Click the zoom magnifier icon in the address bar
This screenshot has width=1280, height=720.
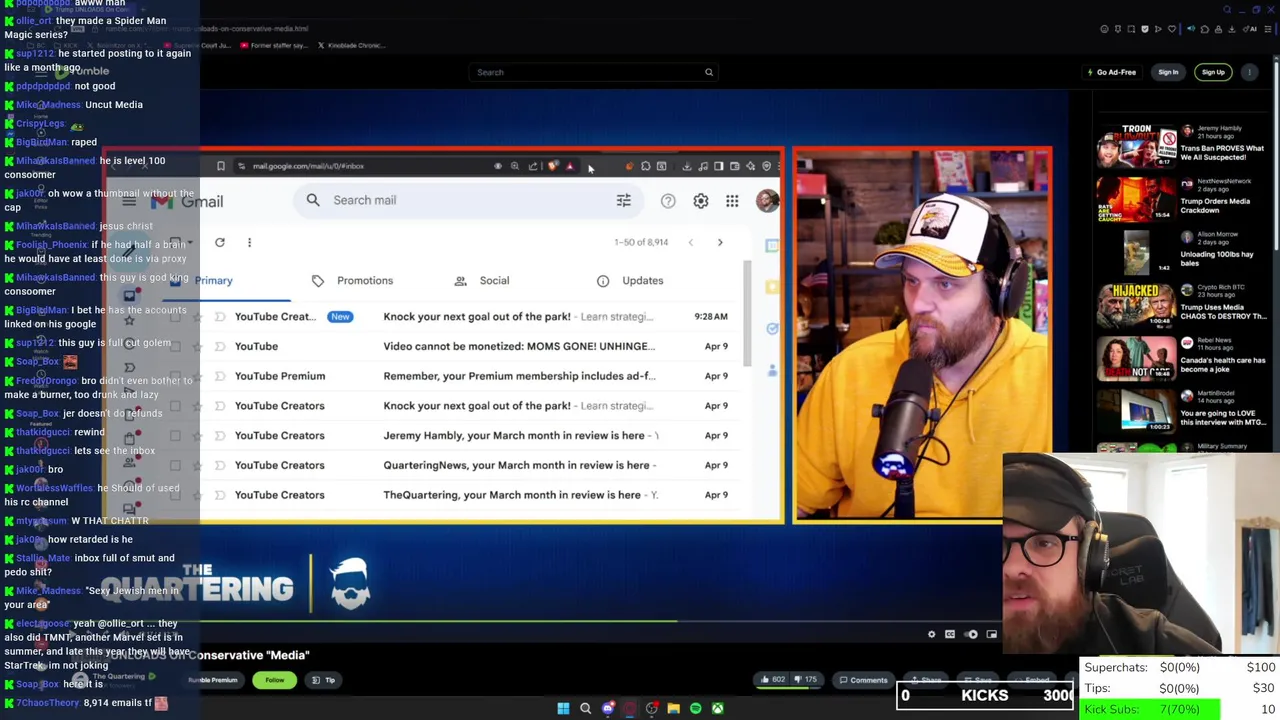click(515, 166)
